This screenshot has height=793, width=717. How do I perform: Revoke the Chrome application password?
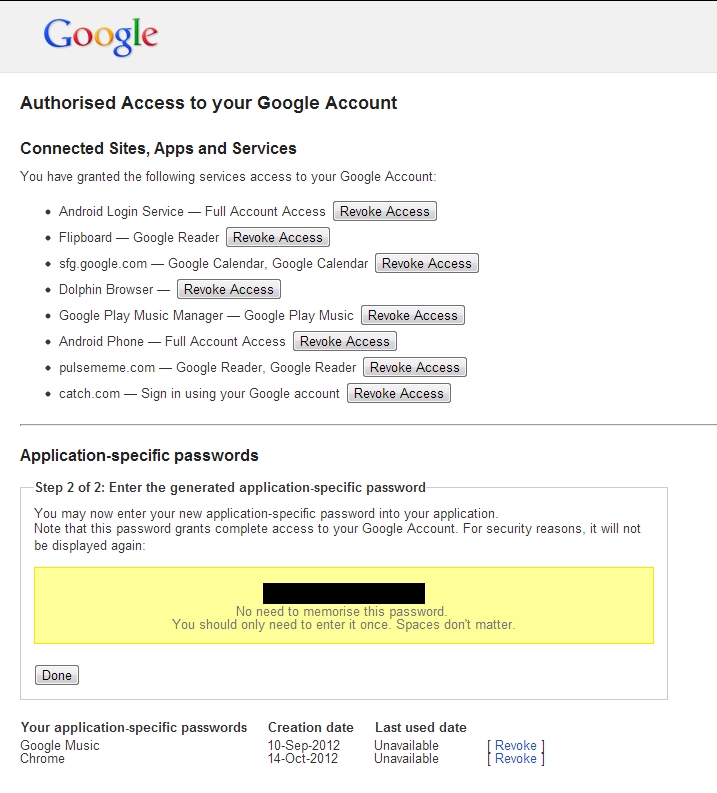515,759
